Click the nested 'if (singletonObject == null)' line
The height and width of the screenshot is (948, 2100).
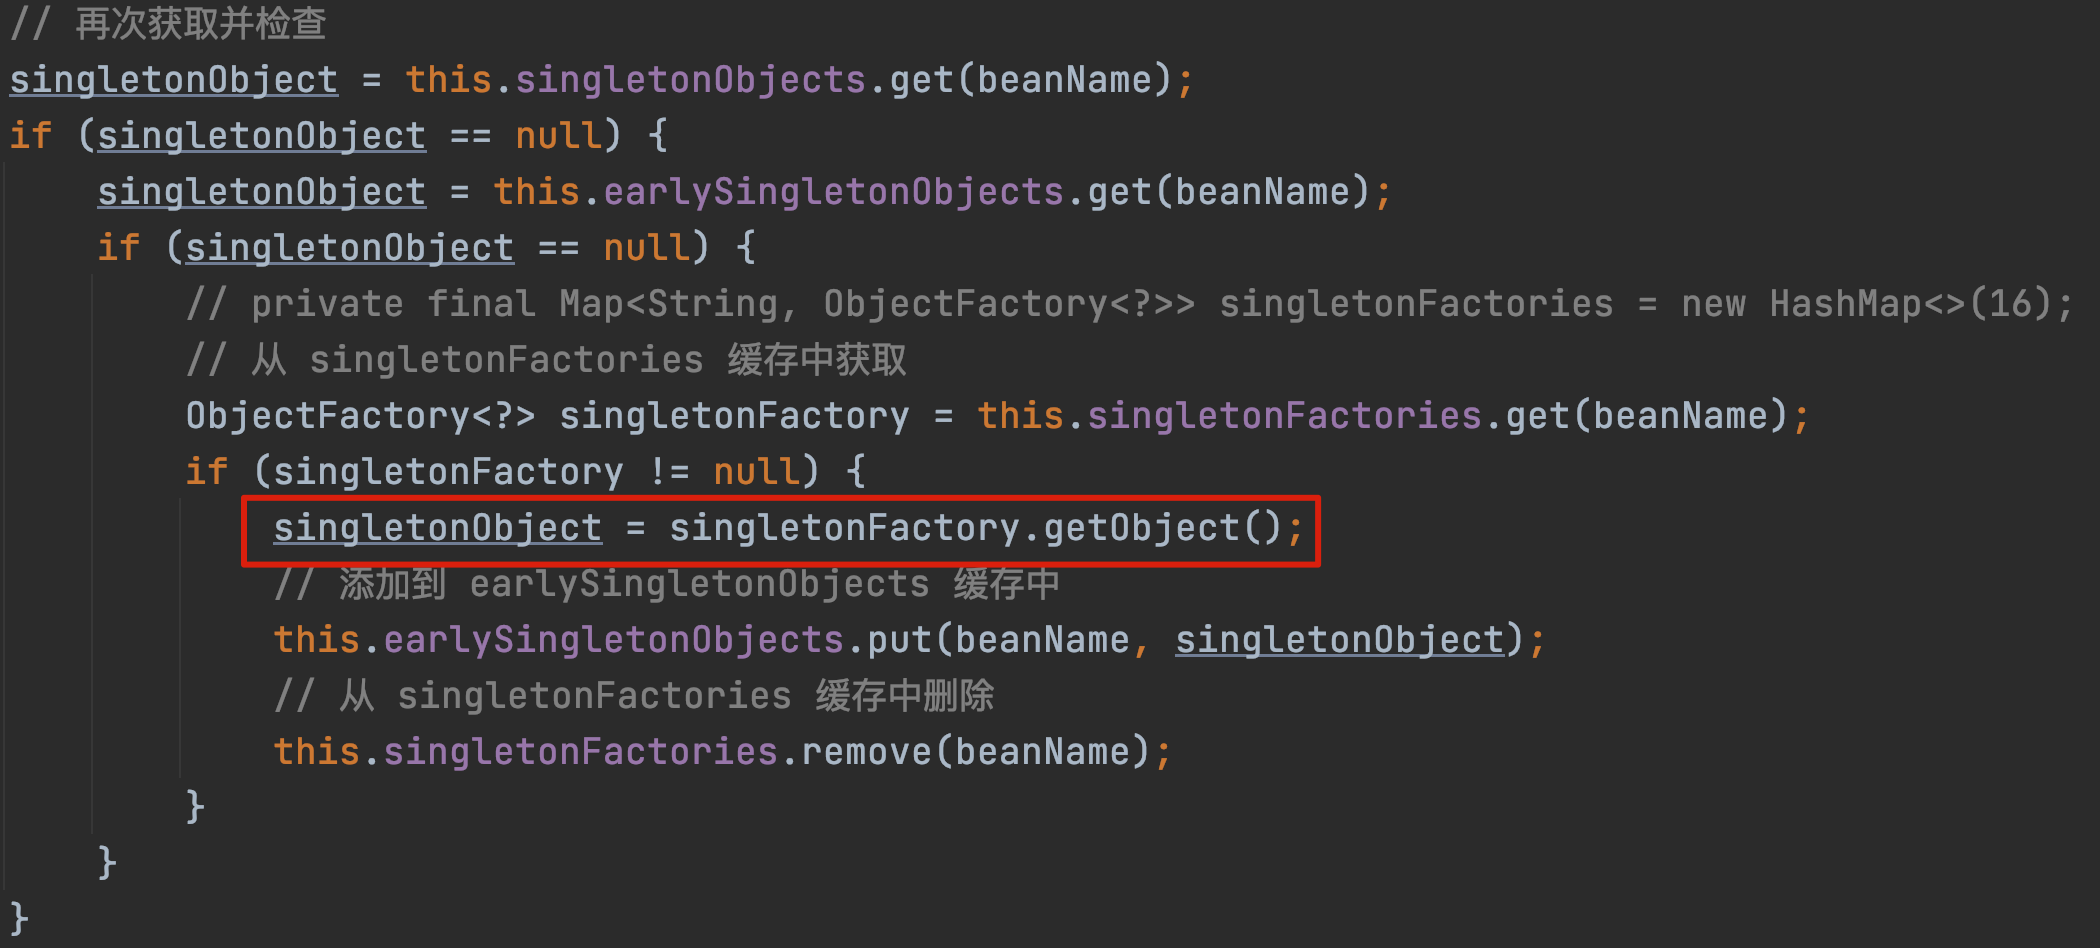[x=427, y=248]
